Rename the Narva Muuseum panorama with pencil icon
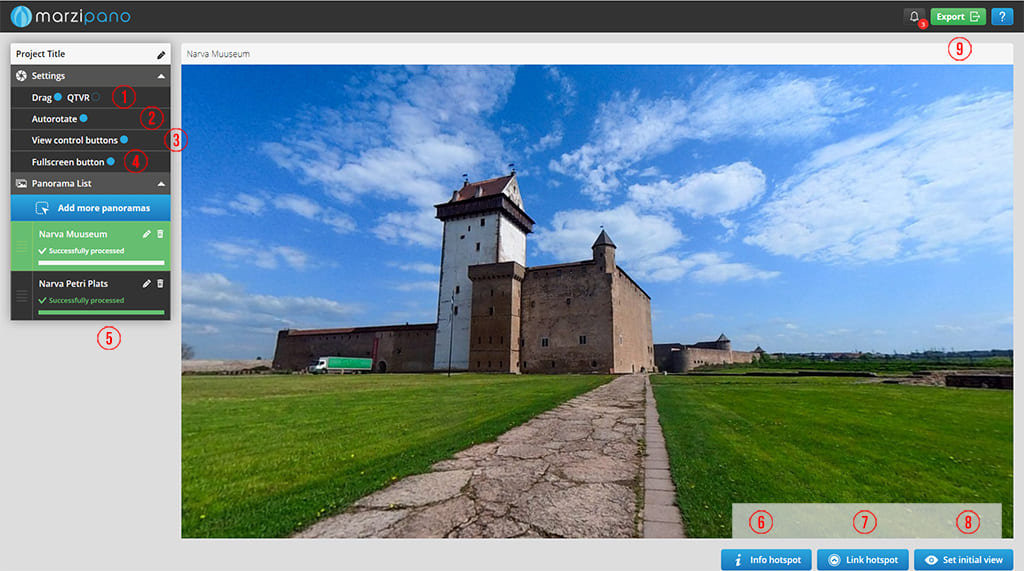Screen dimensions: 1024x571 pyautogui.click(x=146, y=234)
